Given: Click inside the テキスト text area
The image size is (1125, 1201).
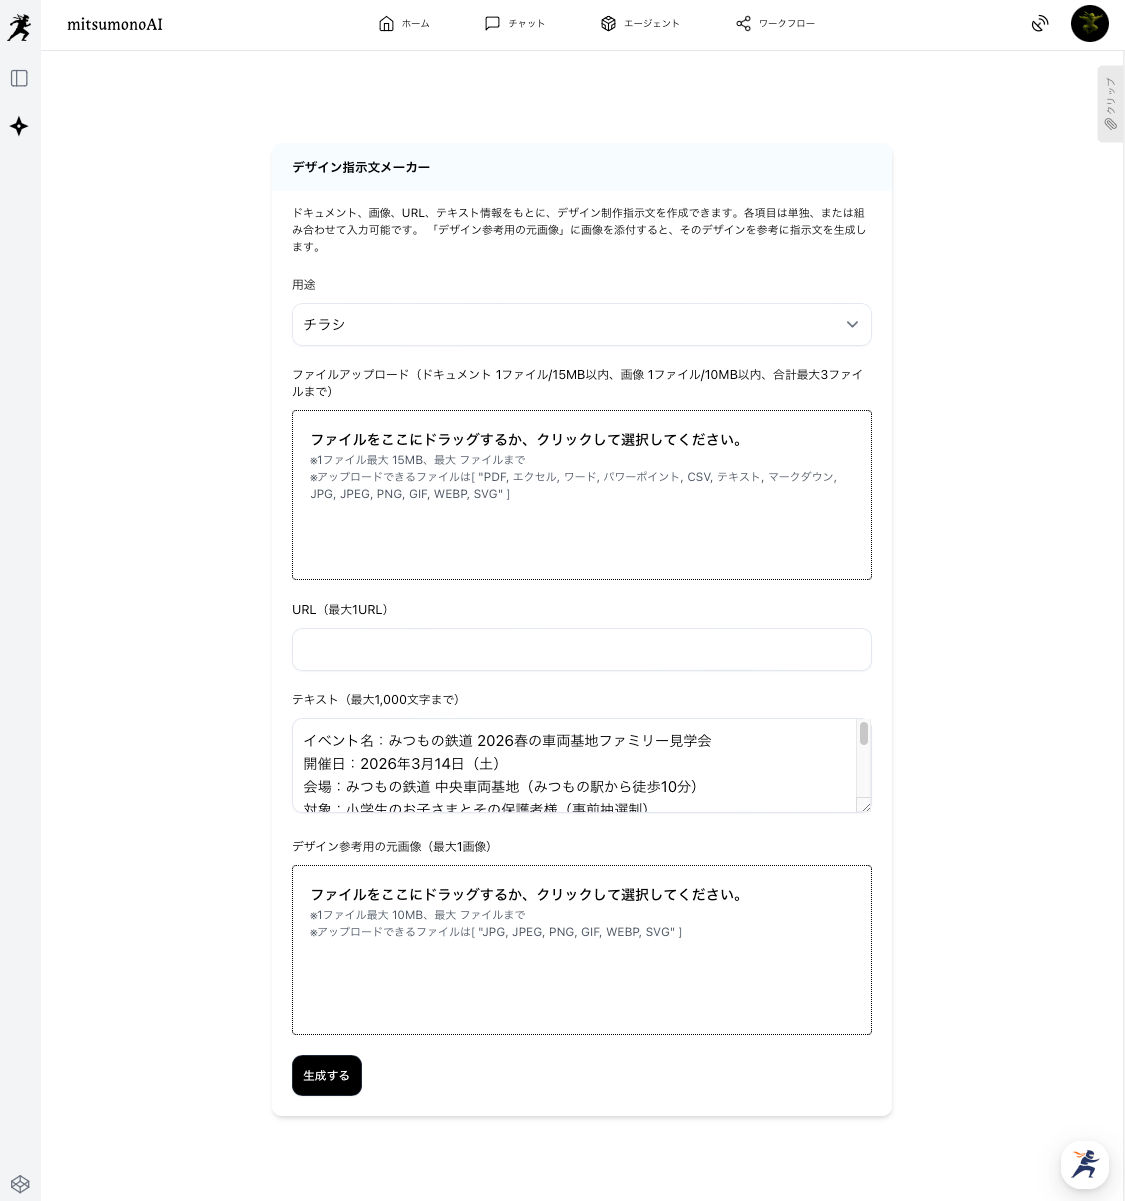Looking at the screenshot, I should pos(575,765).
